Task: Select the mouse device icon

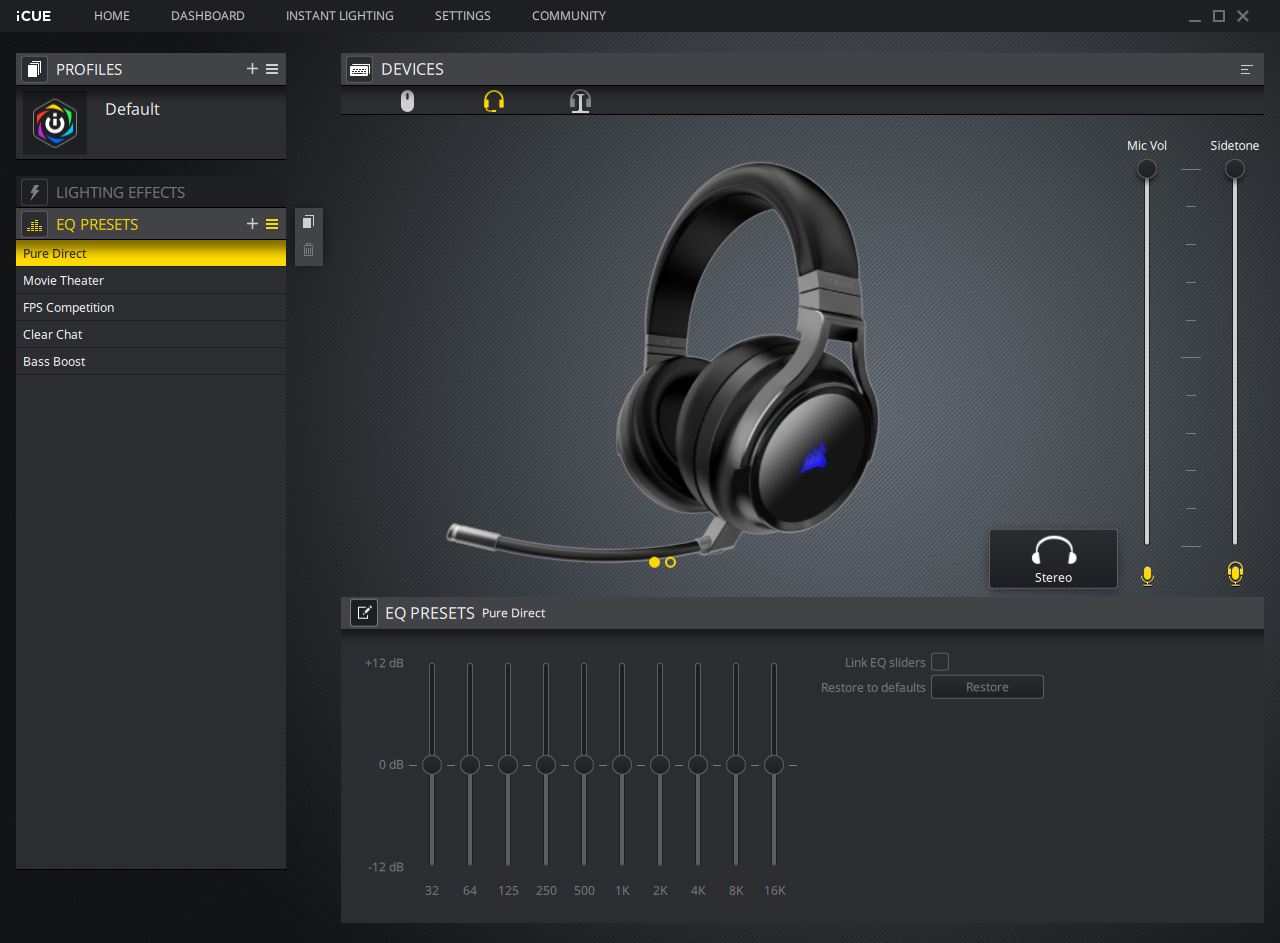Action: pos(407,101)
